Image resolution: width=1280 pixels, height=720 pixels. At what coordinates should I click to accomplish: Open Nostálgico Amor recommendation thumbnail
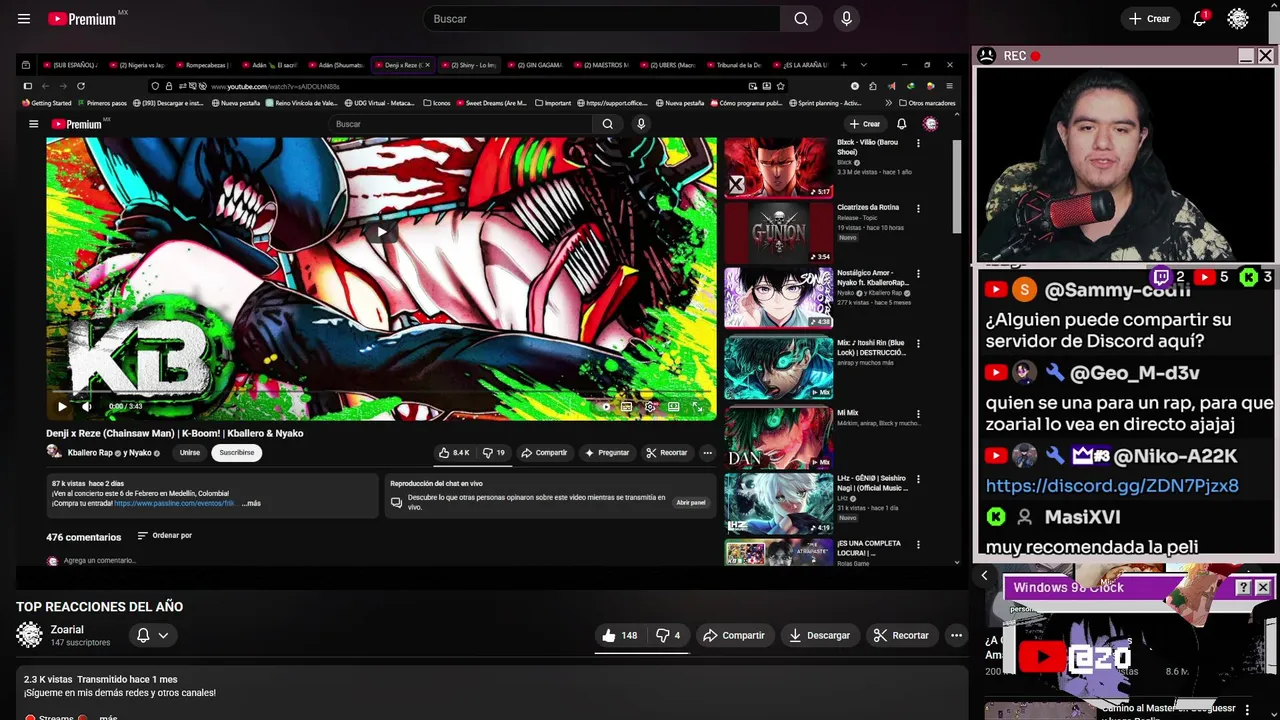click(778, 298)
